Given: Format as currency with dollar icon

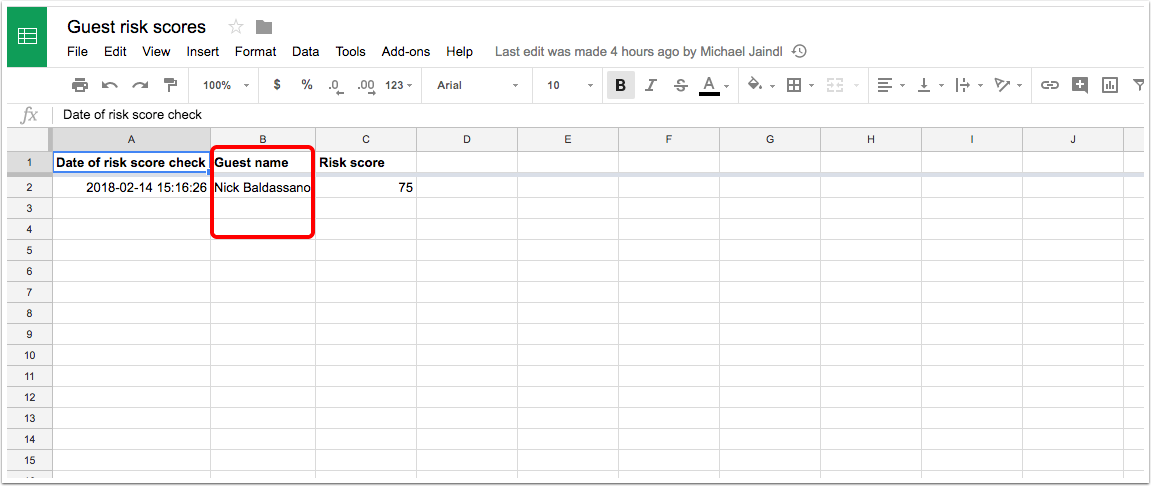Looking at the screenshot, I should [x=277, y=85].
